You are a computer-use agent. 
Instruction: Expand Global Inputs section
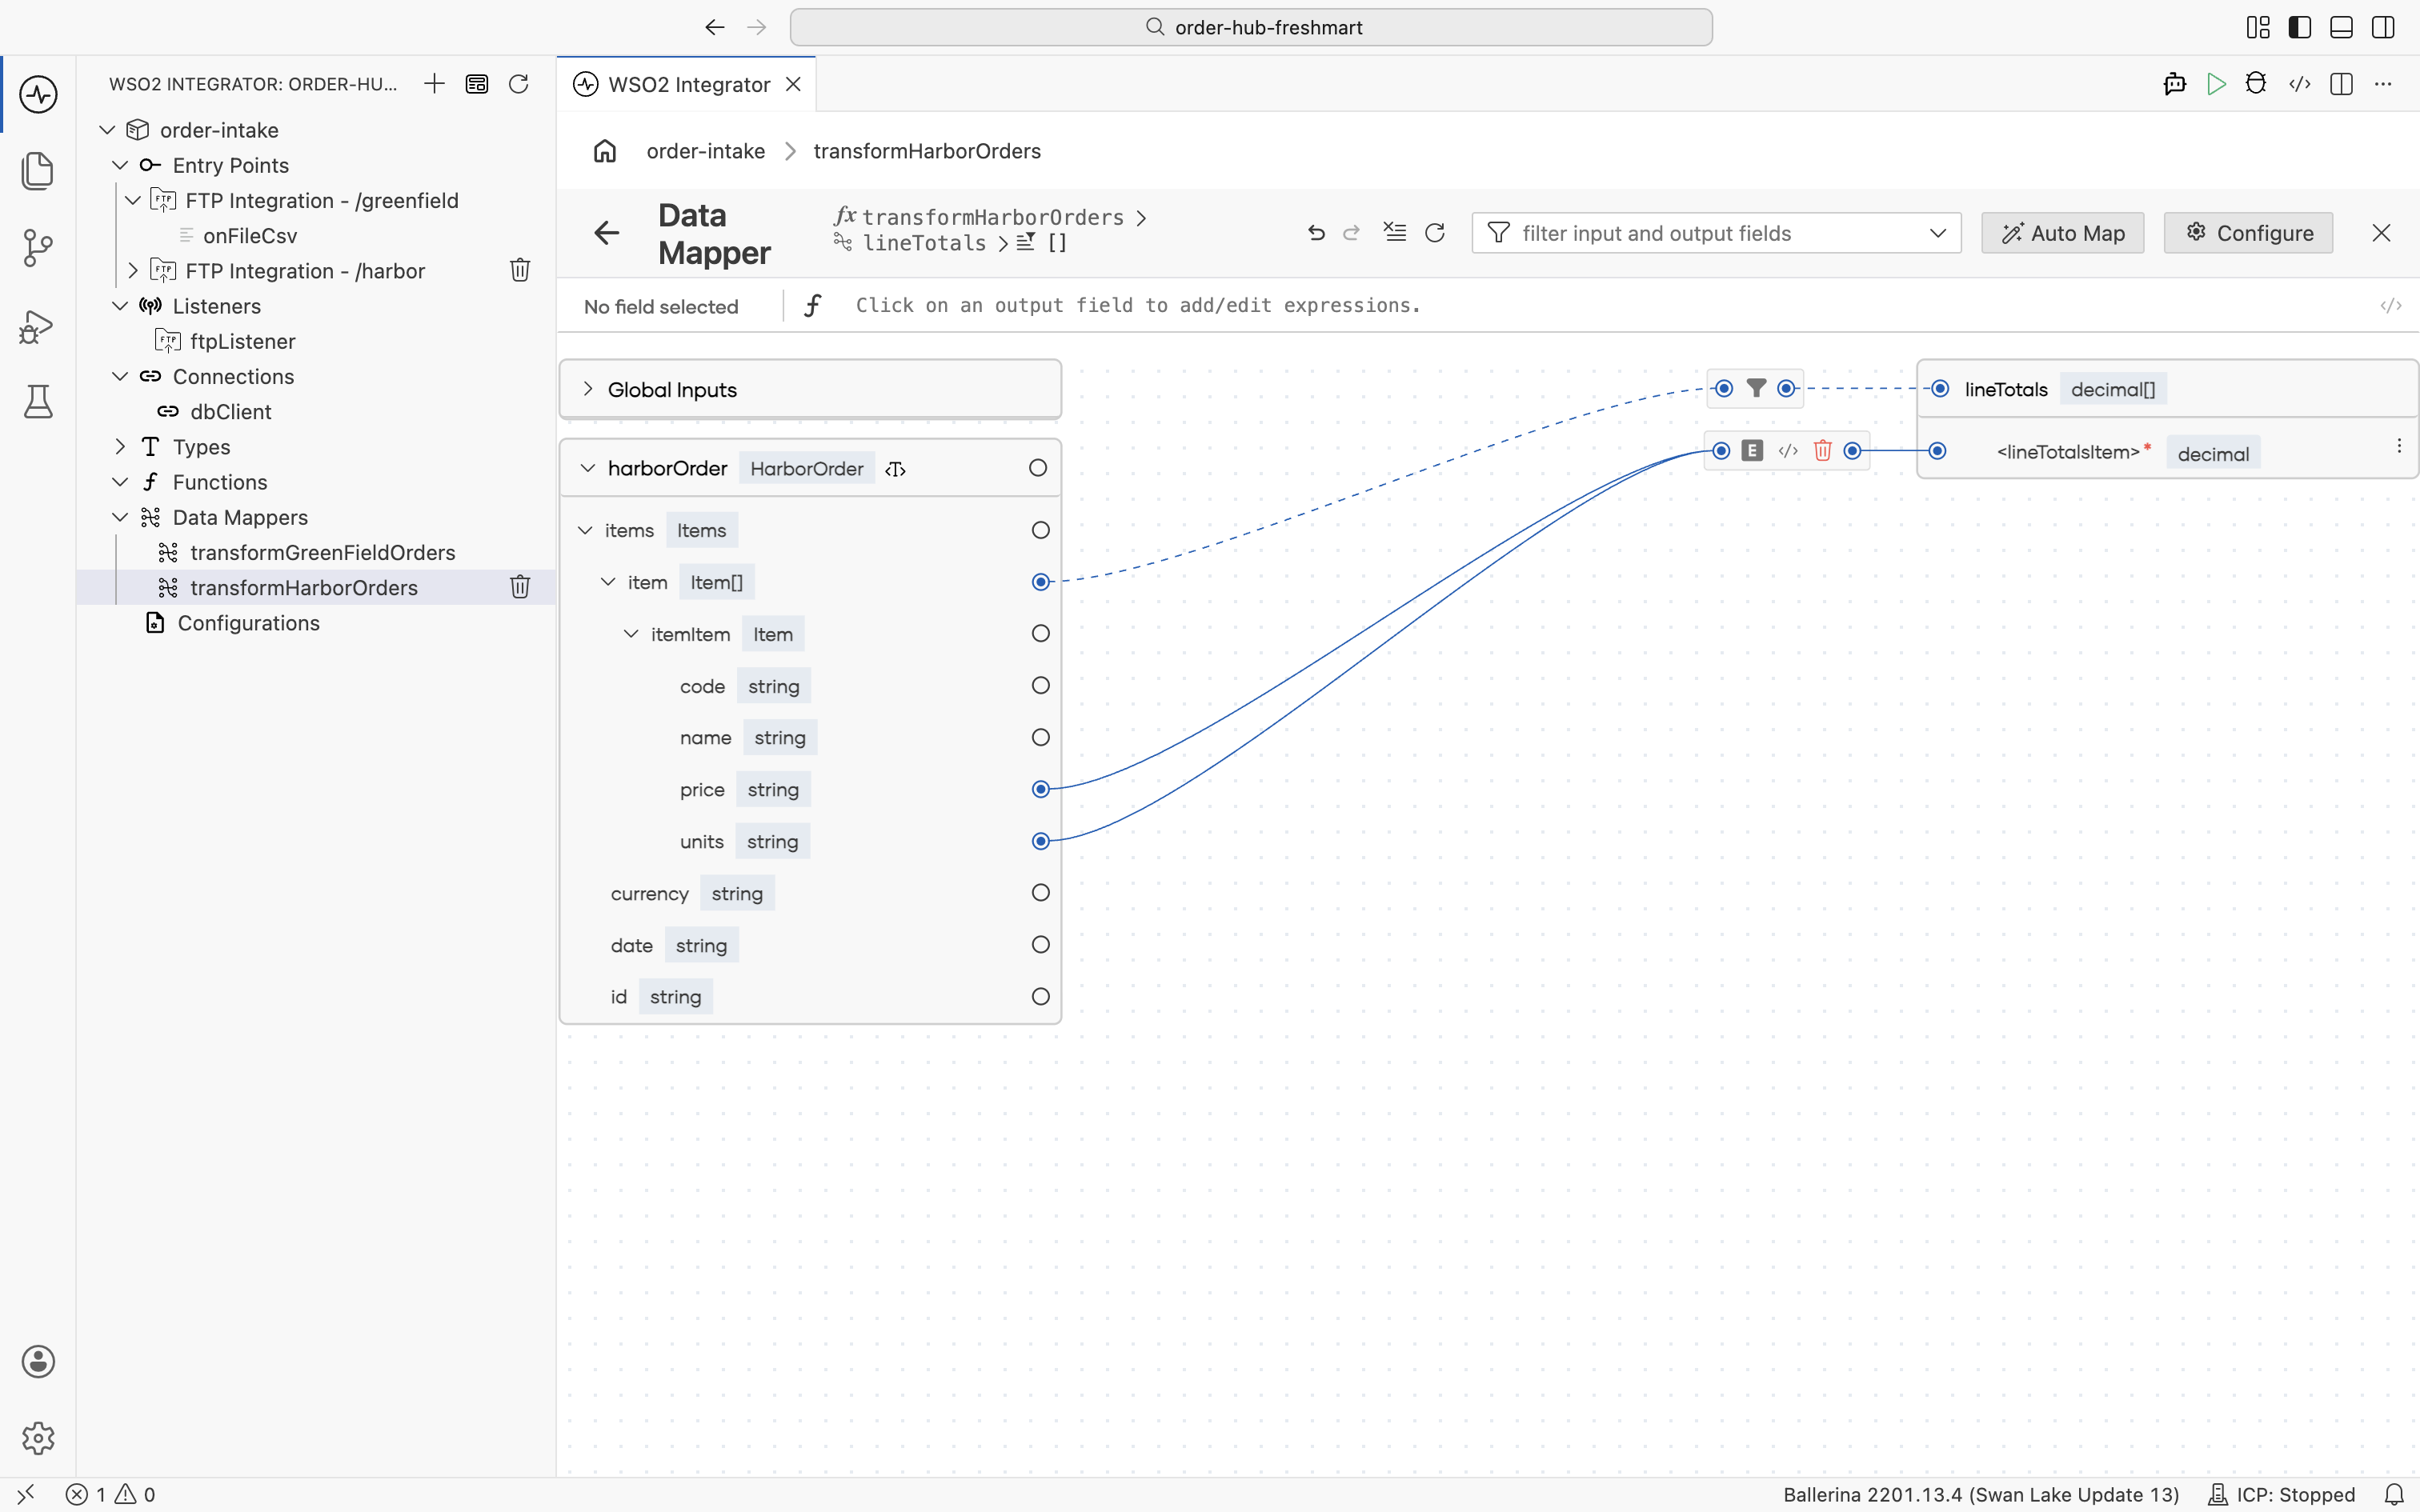588,389
